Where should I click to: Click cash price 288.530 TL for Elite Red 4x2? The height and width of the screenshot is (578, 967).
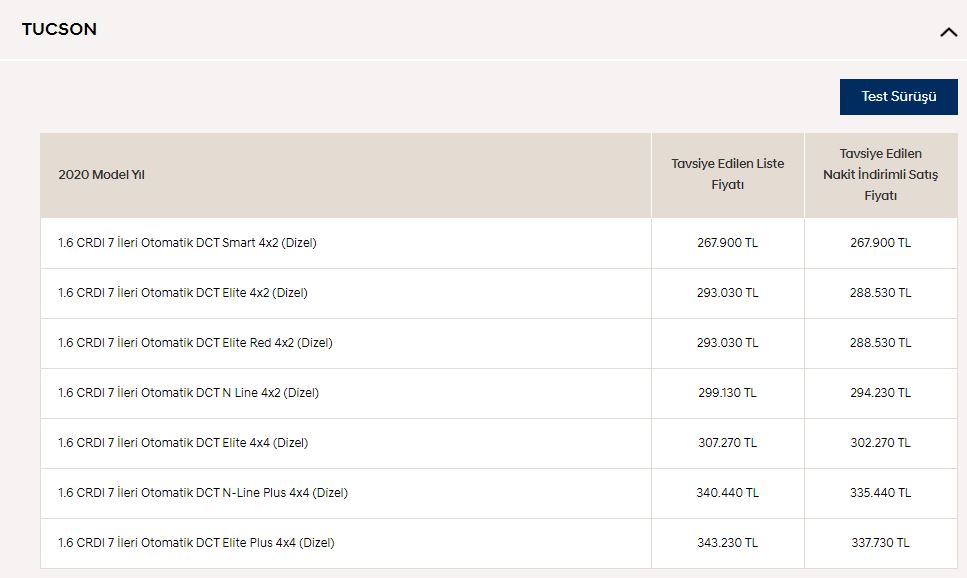(881, 343)
